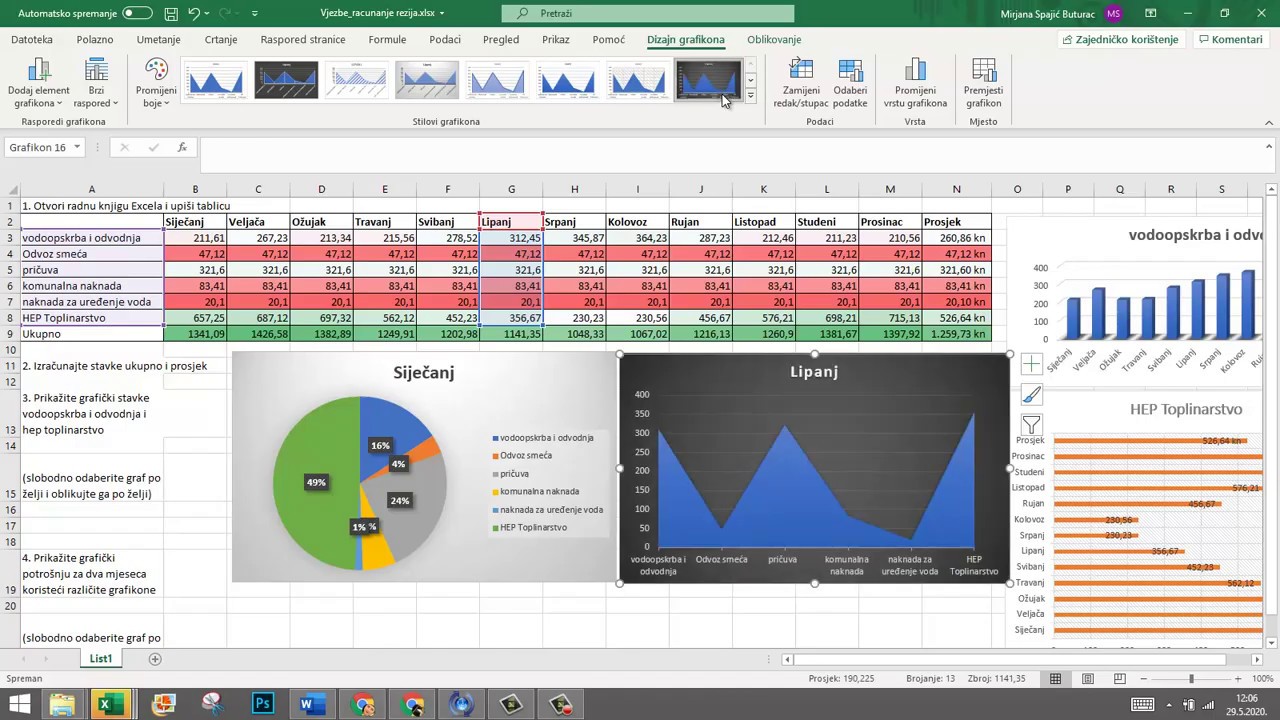Viewport: 1280px width, 720px height.
Task: Select the first chart style thumbnail
Action: 216,80
